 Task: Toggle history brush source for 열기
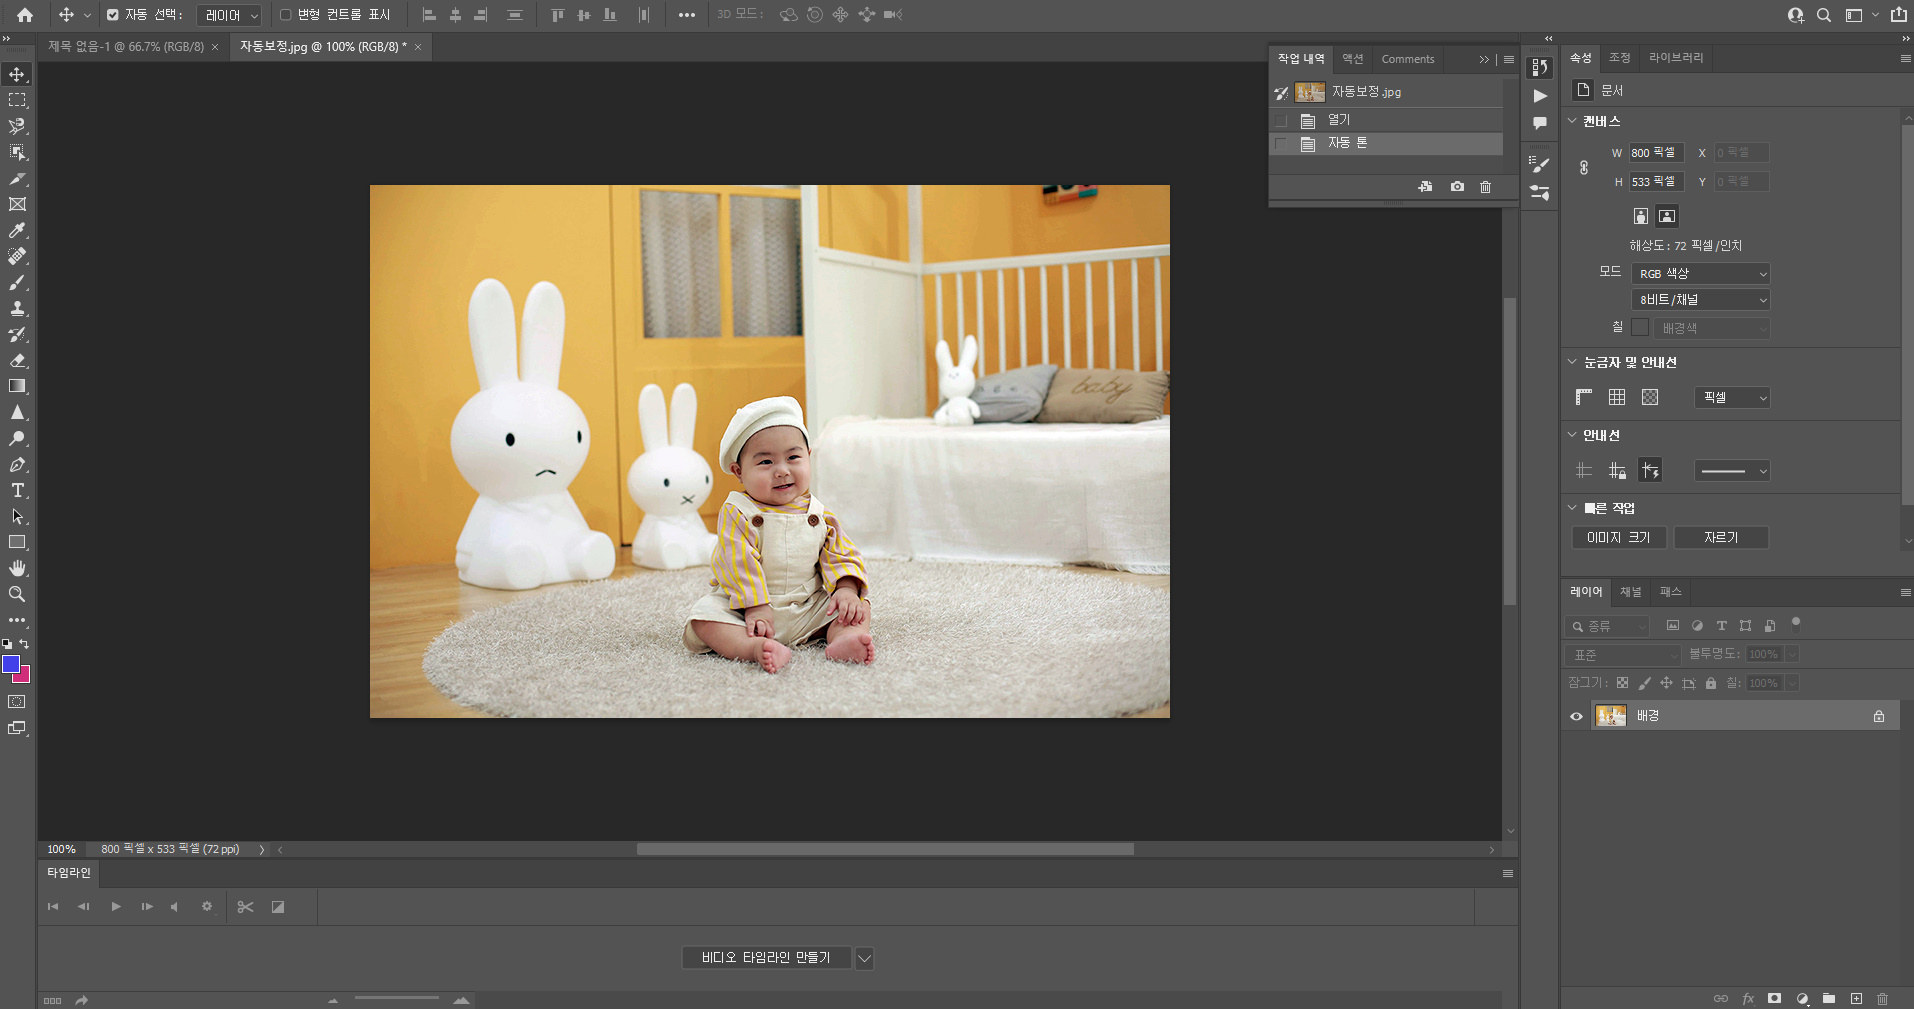point(1281,120)
